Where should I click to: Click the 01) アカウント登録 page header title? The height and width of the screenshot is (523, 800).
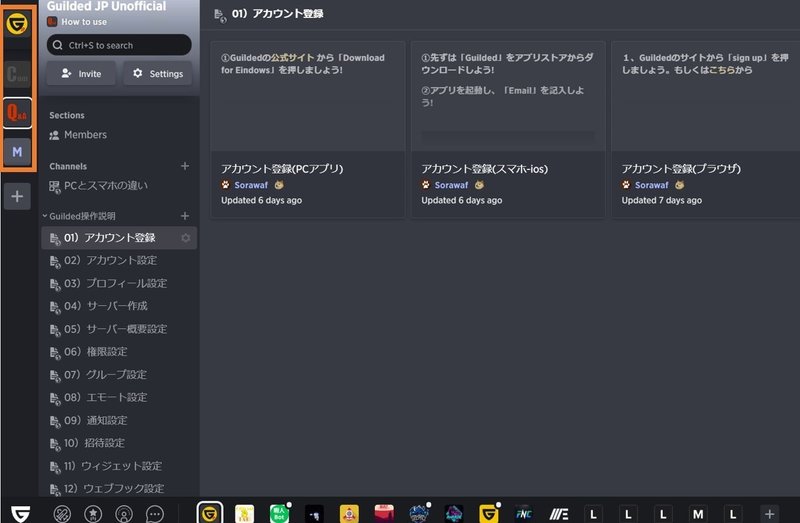pos(278,14)
